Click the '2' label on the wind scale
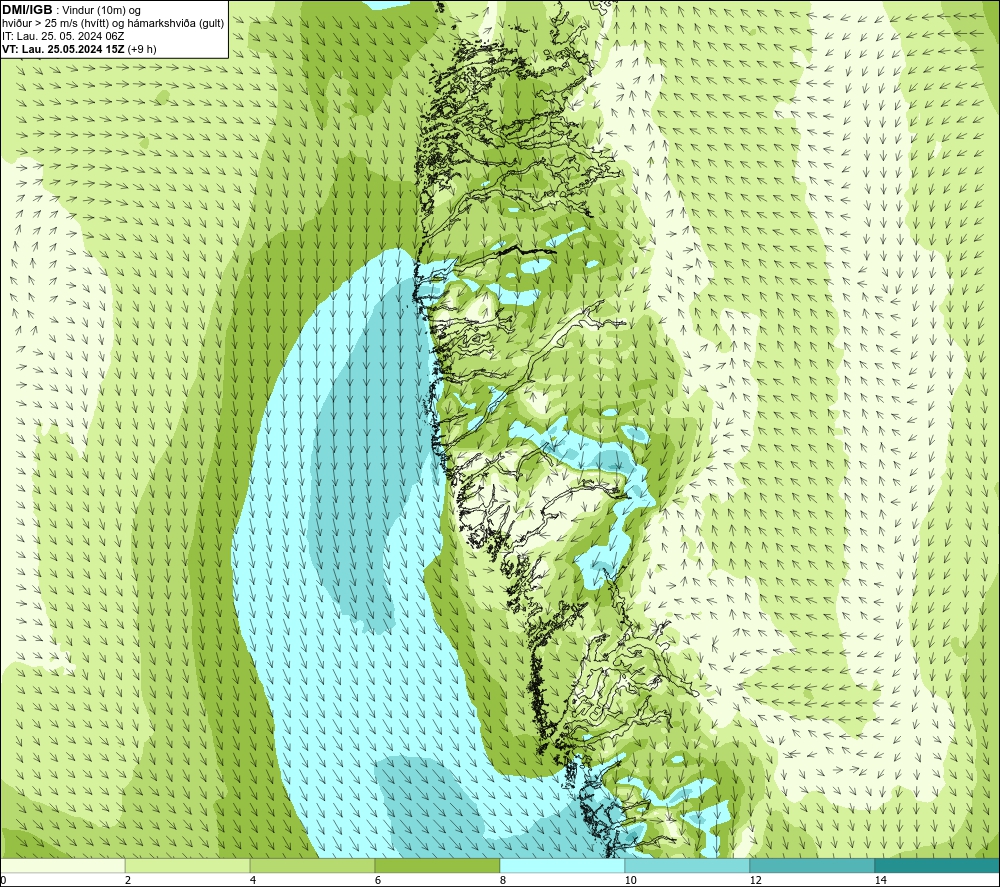 pos(128,881)
